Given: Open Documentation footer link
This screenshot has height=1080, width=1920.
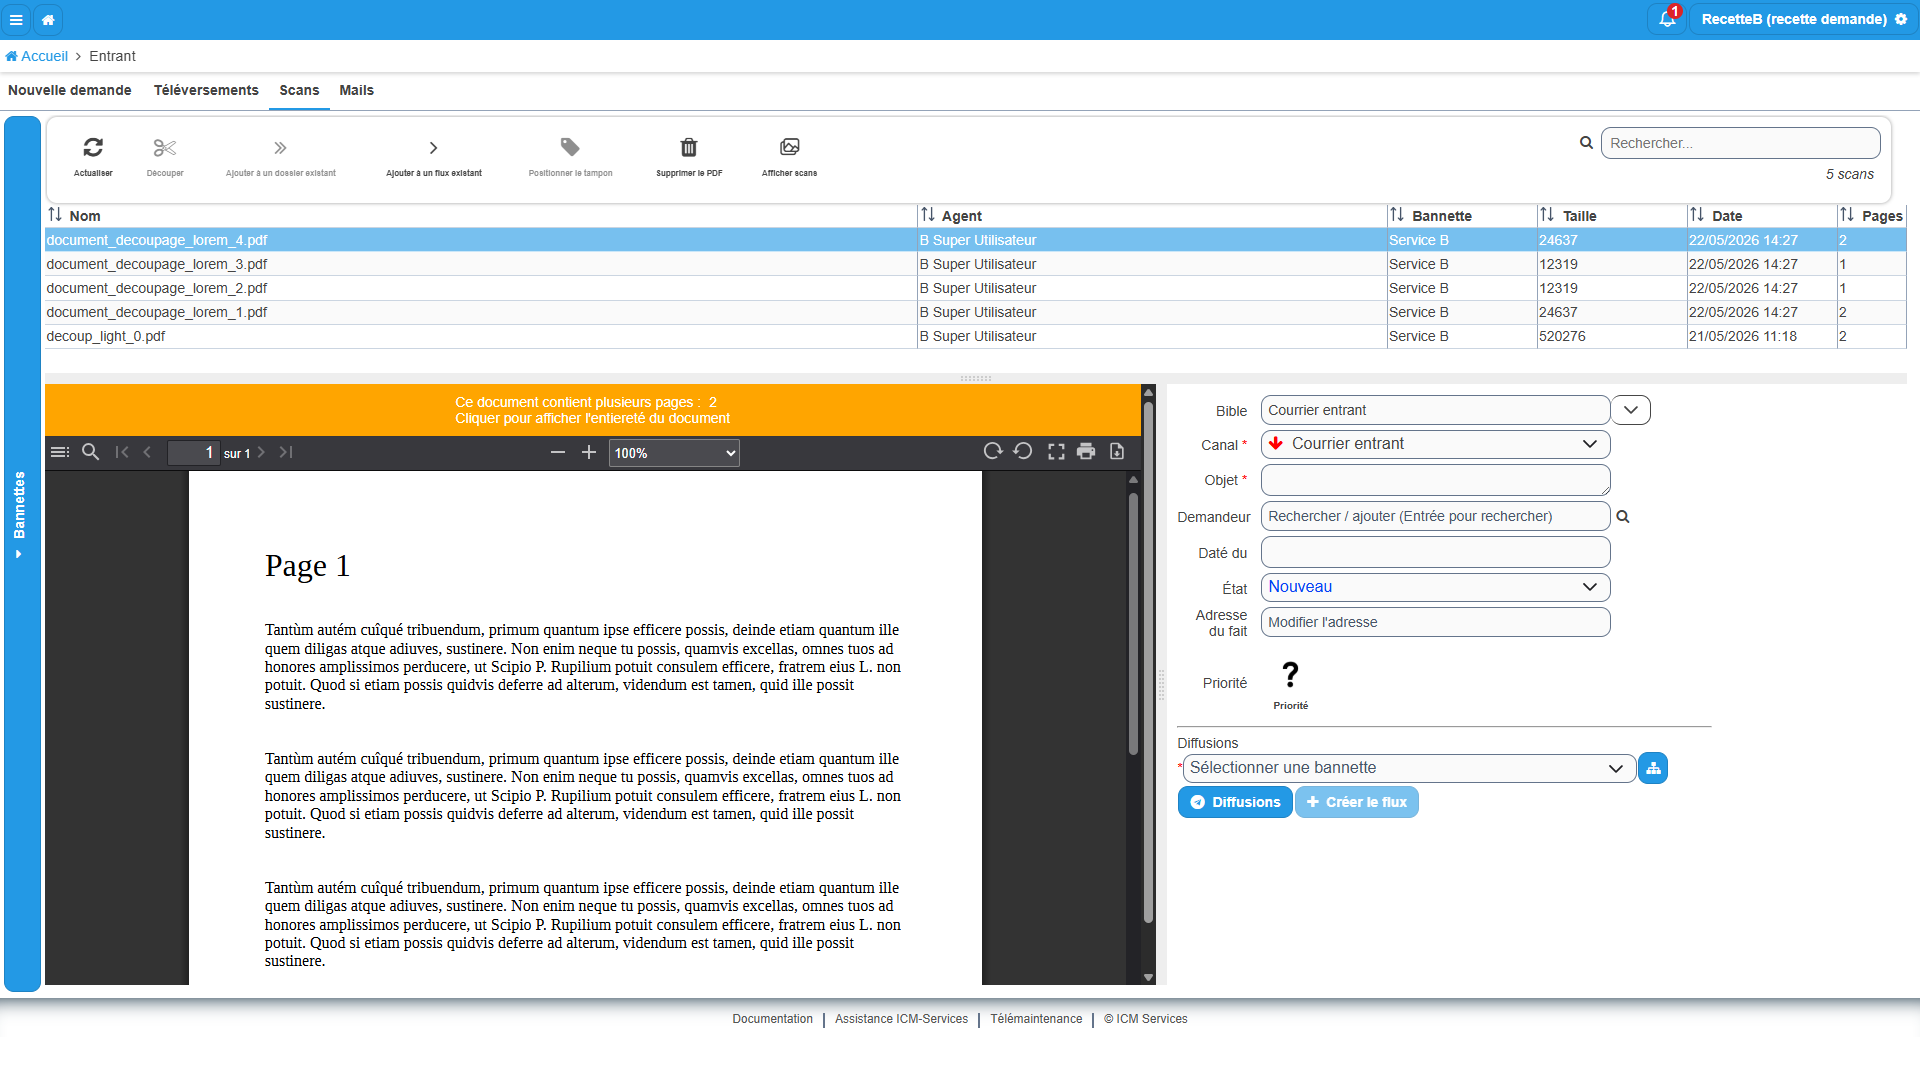Looking at the screenshot, I should (x=772, y=1019).
